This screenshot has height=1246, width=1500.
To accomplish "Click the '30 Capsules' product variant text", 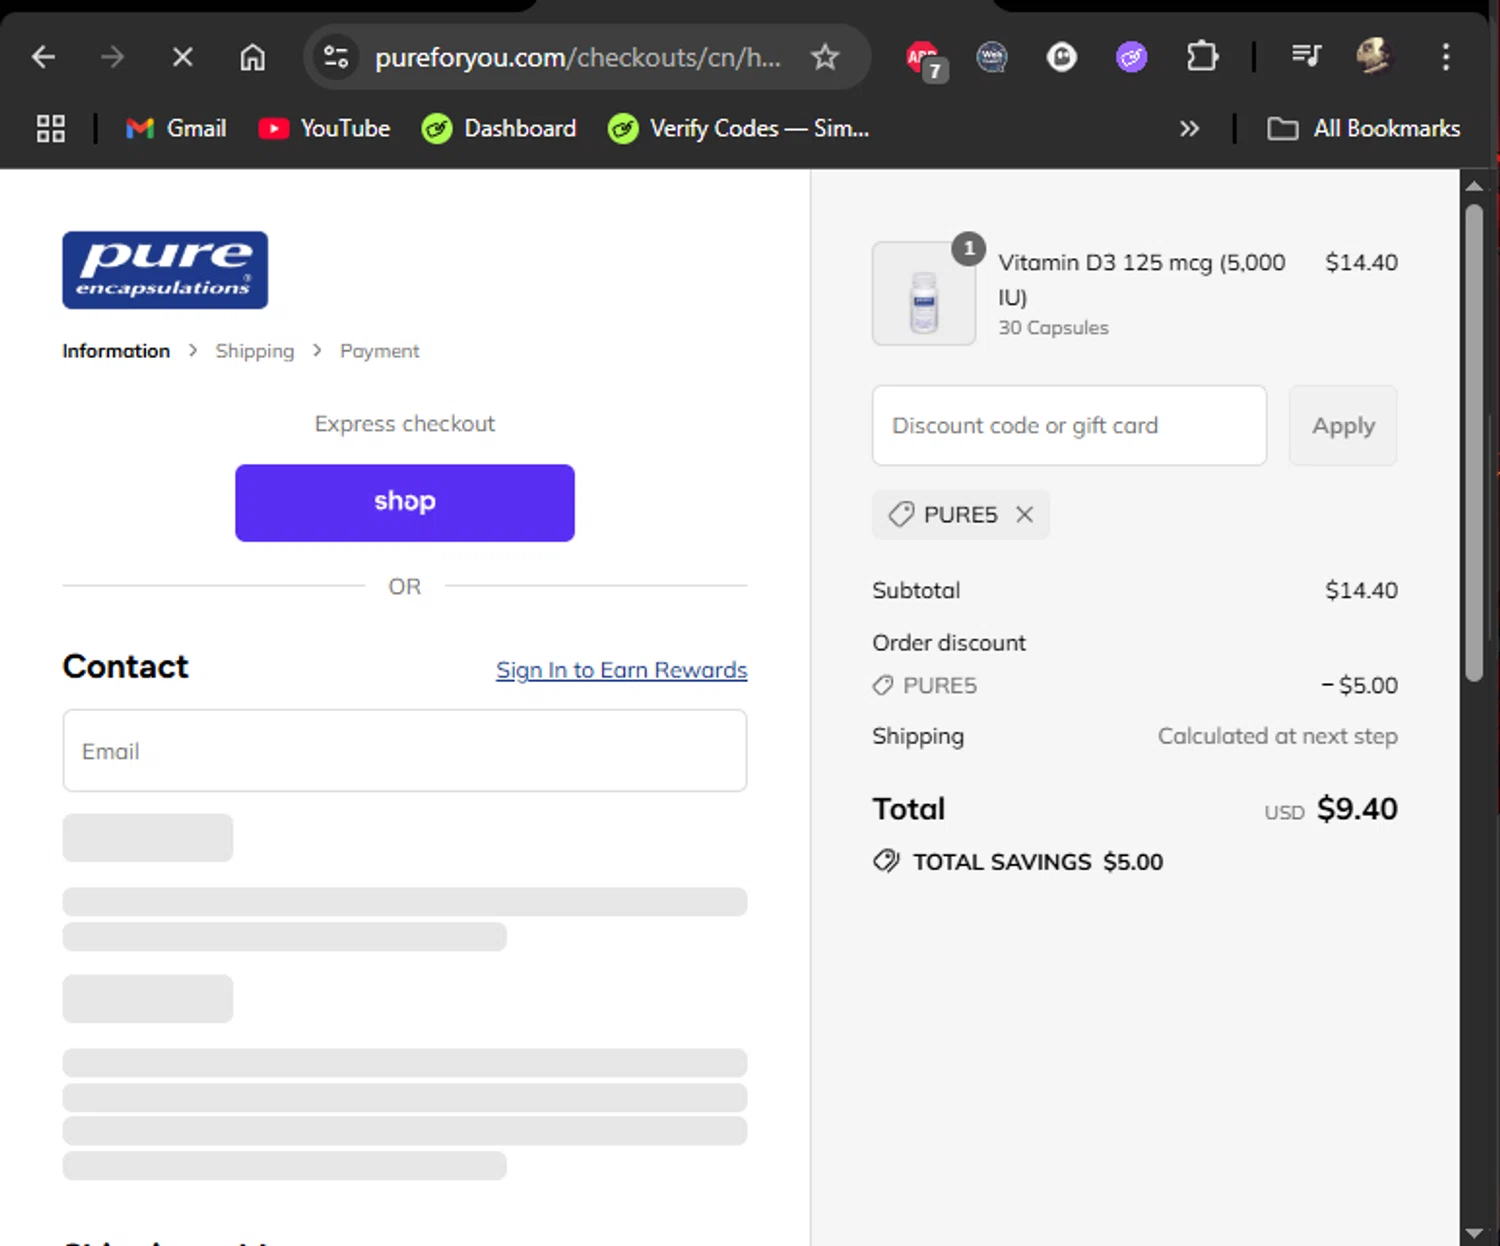I will coord(1053,327).
